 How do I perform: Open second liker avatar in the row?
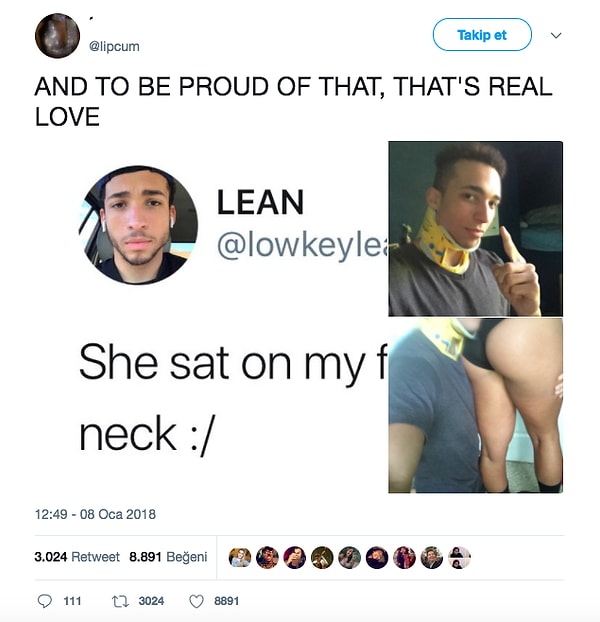click(267, 557)
